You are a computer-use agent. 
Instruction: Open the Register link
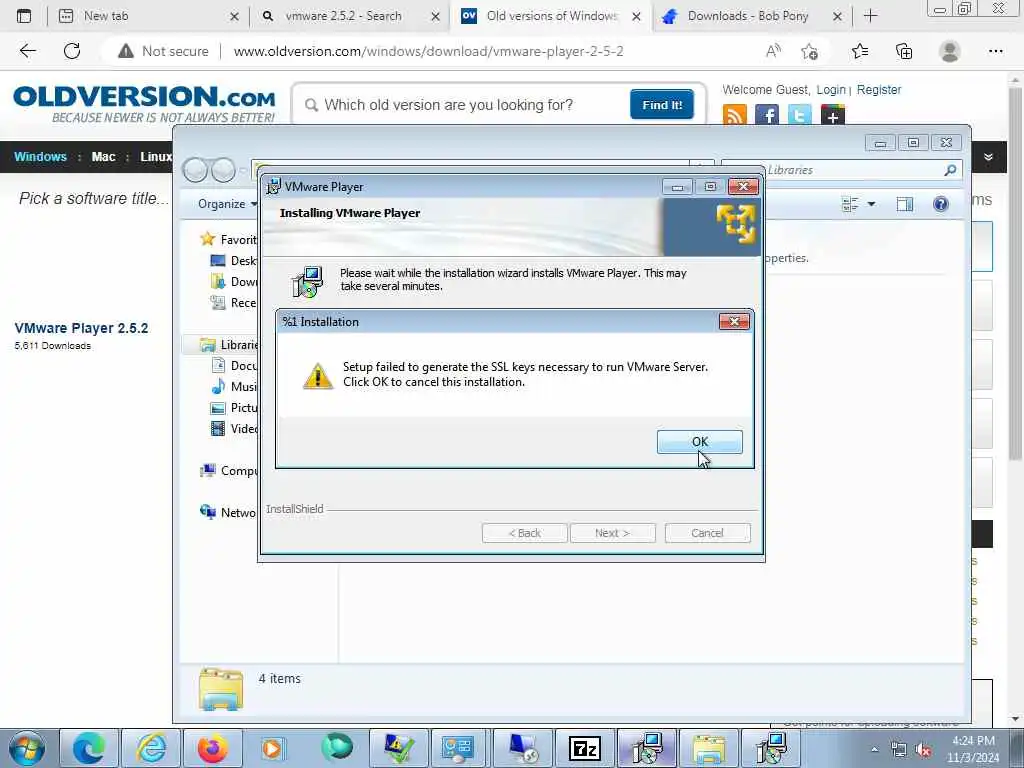tap(878, 89)
